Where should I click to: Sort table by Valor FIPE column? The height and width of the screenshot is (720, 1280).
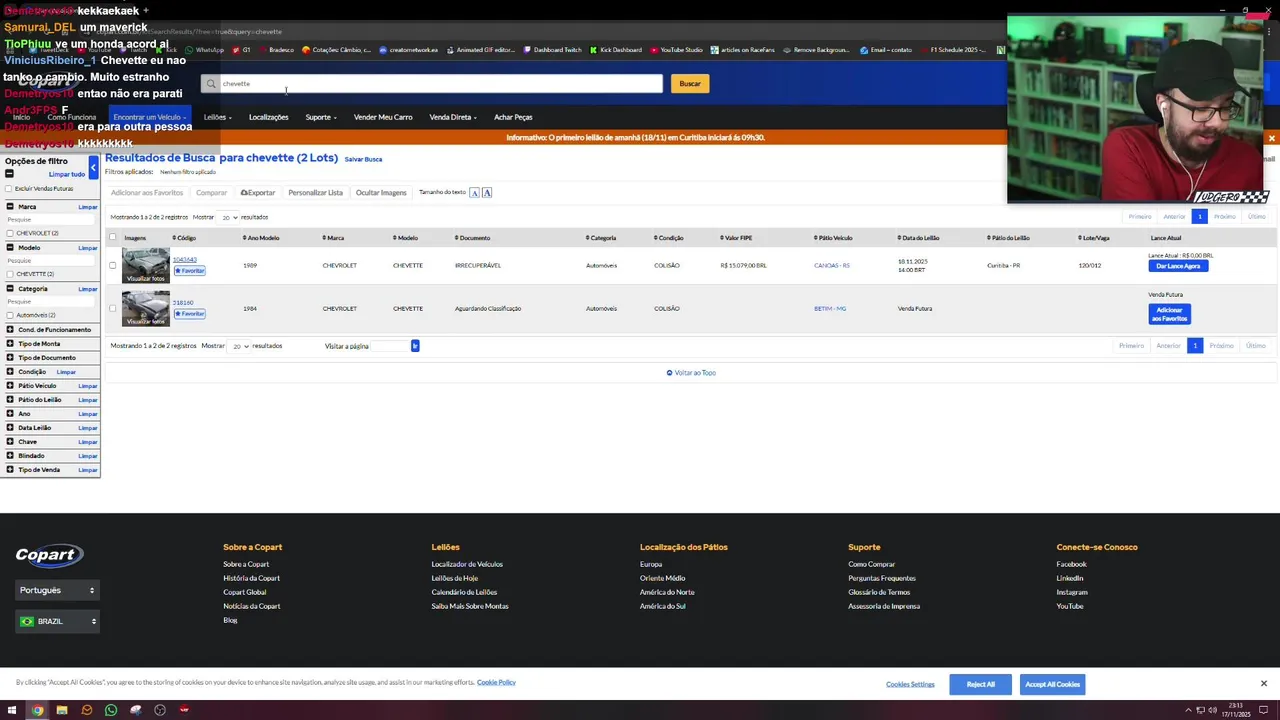point(736,238)
